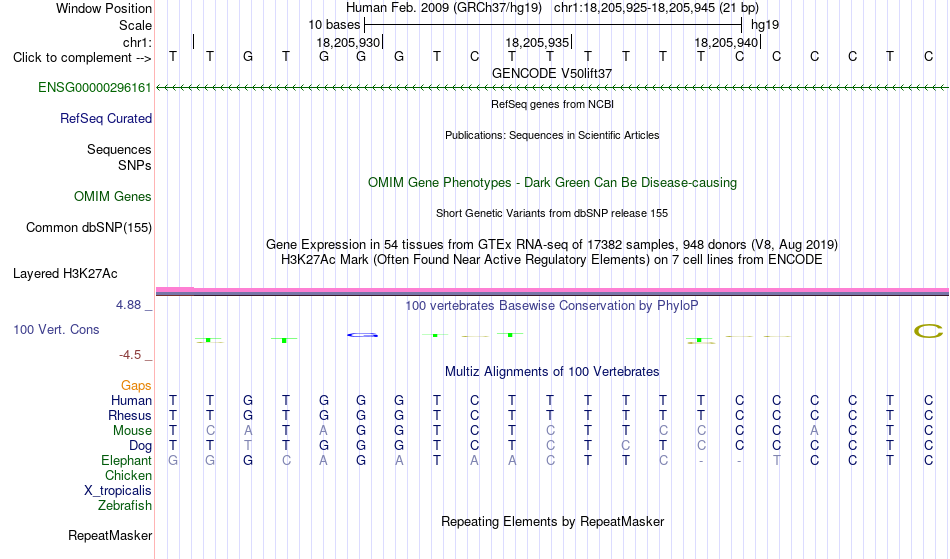The height and width of the screenshot is (559, 950).
Task: Click the Sequences track label
Action: pyautogui.click(x=119, y=150)
